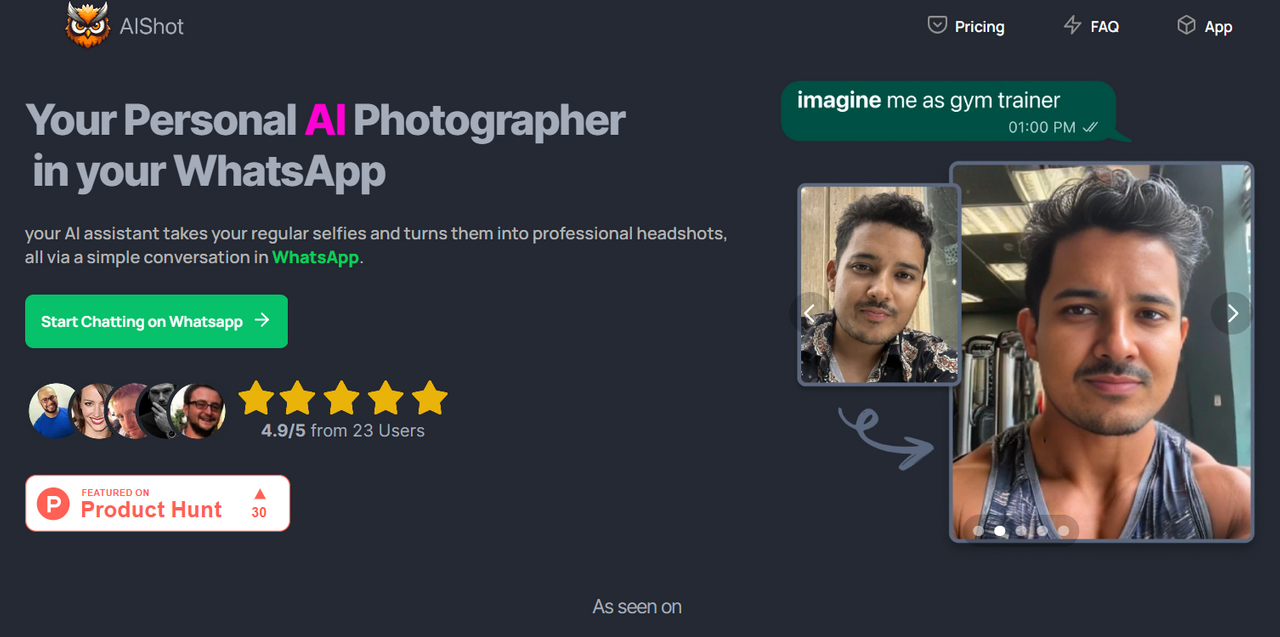The height and width of the screenshot is (637, 1280).
Task: Click the '4.9/5 from 23 Users' text
Action: (343, 431)
